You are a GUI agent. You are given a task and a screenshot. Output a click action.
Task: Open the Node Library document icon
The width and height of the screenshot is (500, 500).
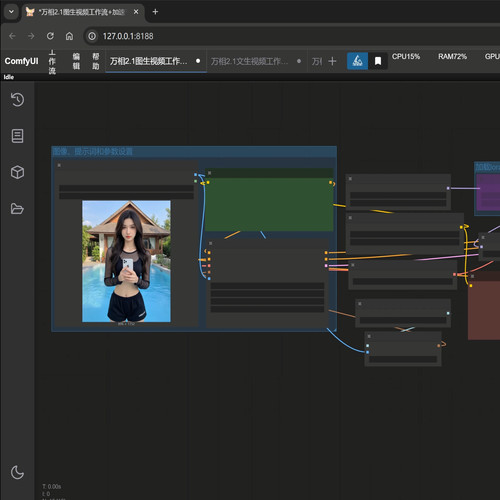tap(17, 136)
